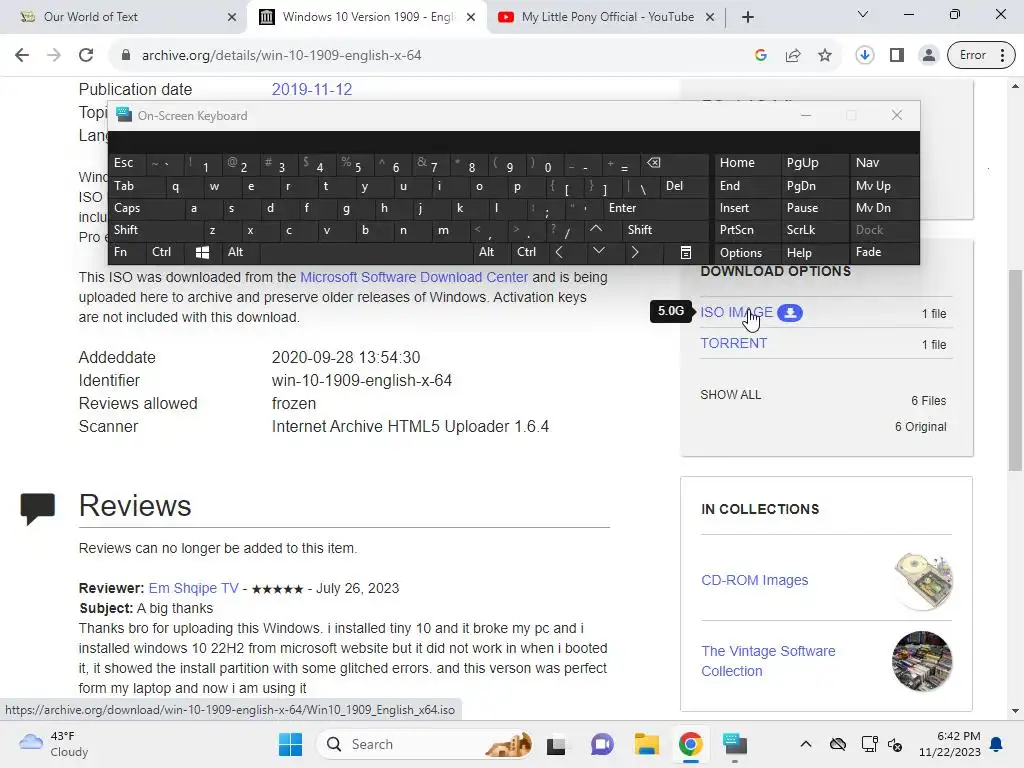This screenshot has height=768, width=1024.
Task: Switch to My Little Pony YouTube tab
Action: (x=607, y=17)
